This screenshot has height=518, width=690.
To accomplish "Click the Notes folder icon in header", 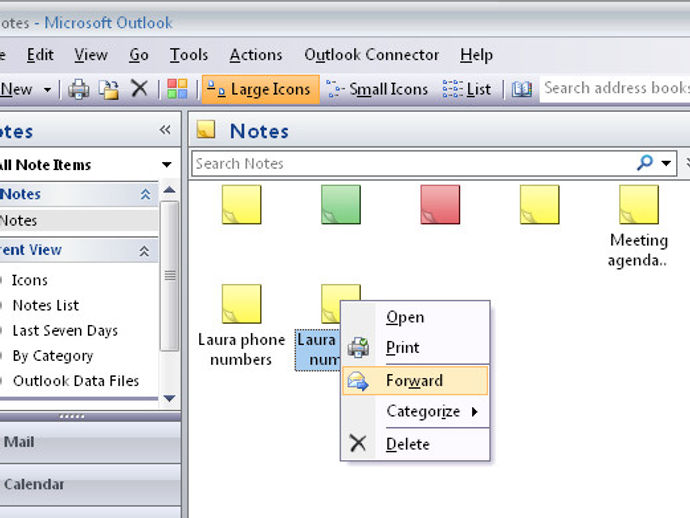I will tap(206, 130).
